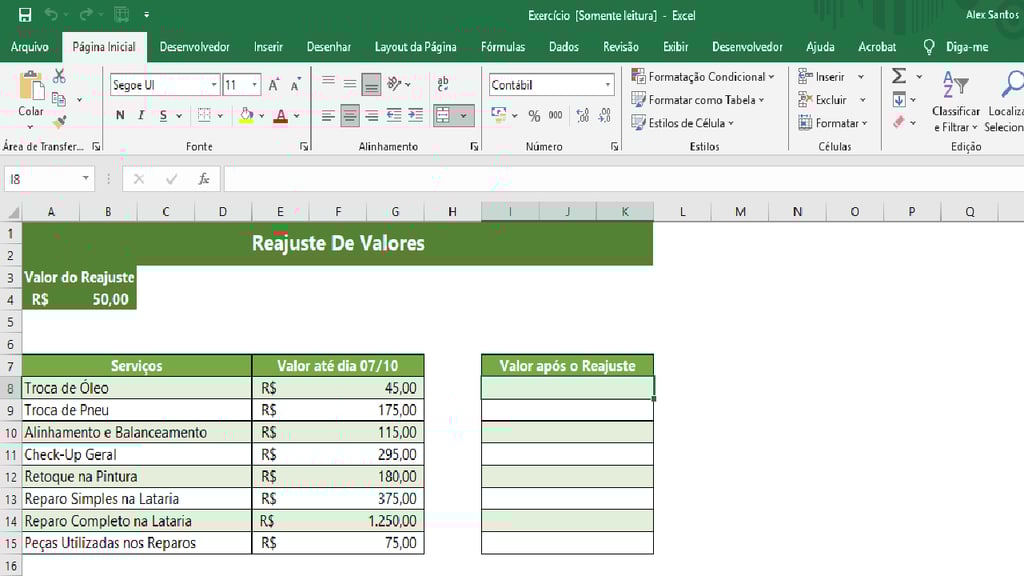The width and height of the screenshot is (1024, 576).
Task: Decrease decimal places
Action: click(605, 116)
